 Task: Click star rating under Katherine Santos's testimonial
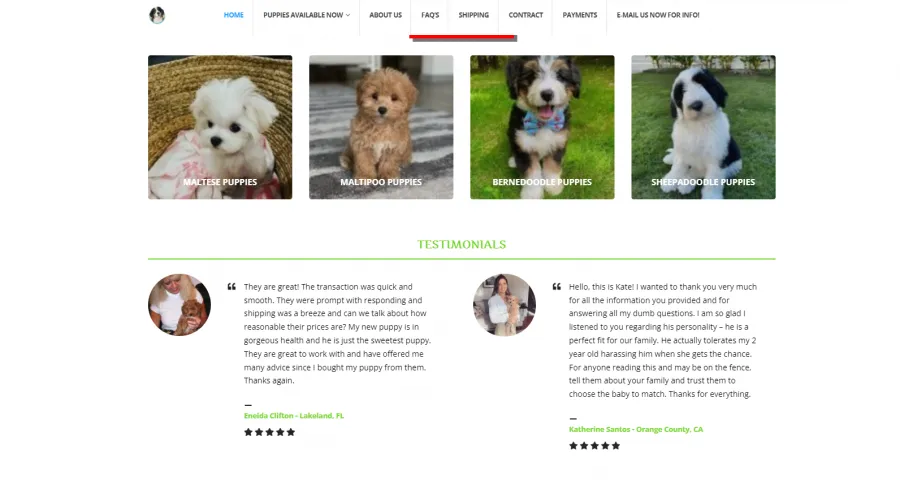pyautogui.click(x=595, y=446)
